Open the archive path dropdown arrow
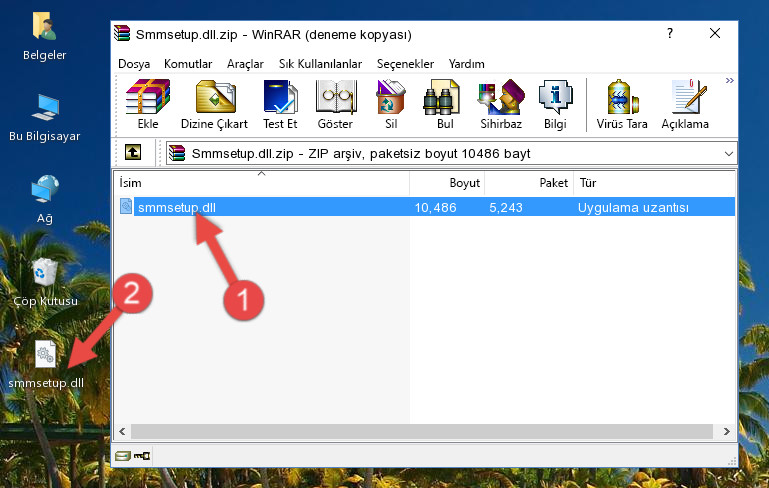The width and height of the screenshot is (769, 488). pos(728,154)
